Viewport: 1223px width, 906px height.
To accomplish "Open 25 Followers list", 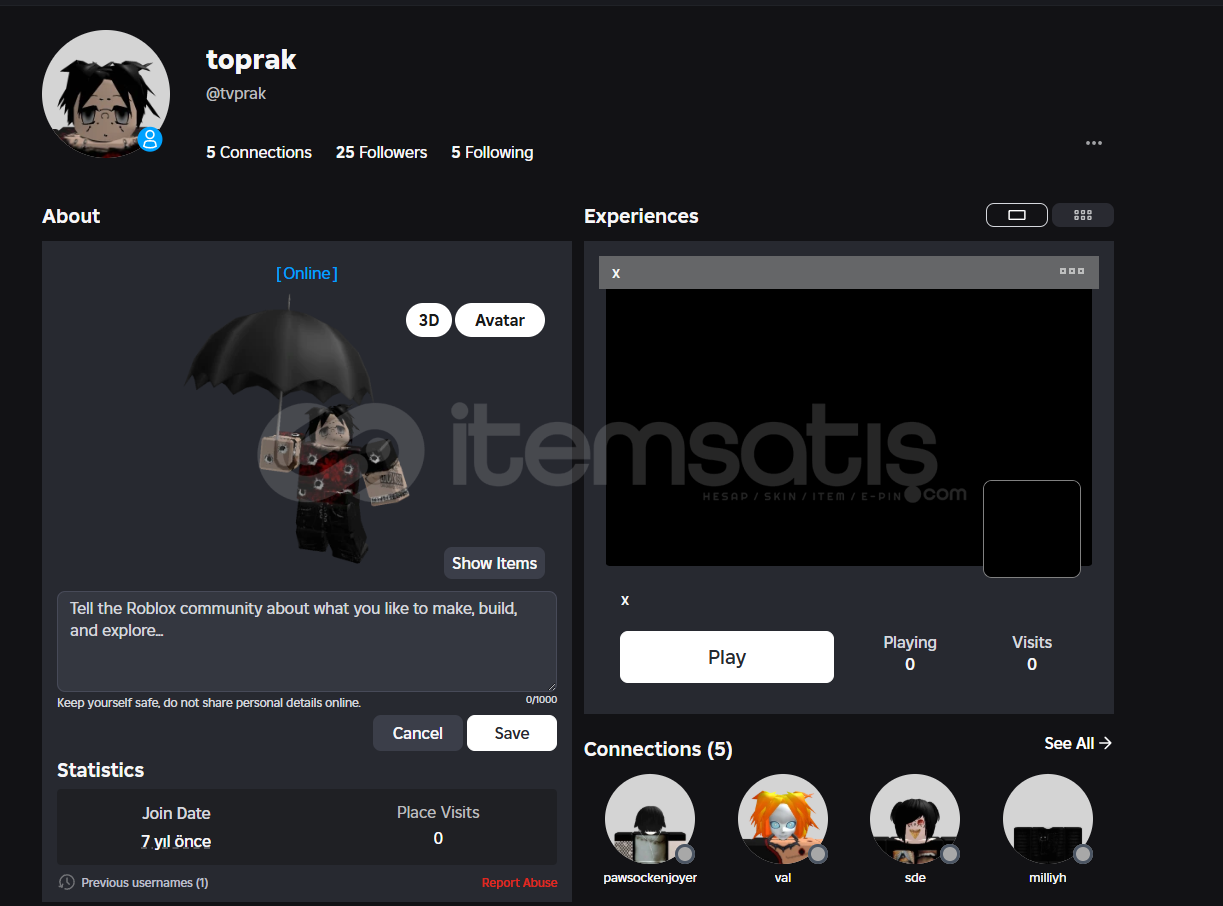I will point(381,152).
